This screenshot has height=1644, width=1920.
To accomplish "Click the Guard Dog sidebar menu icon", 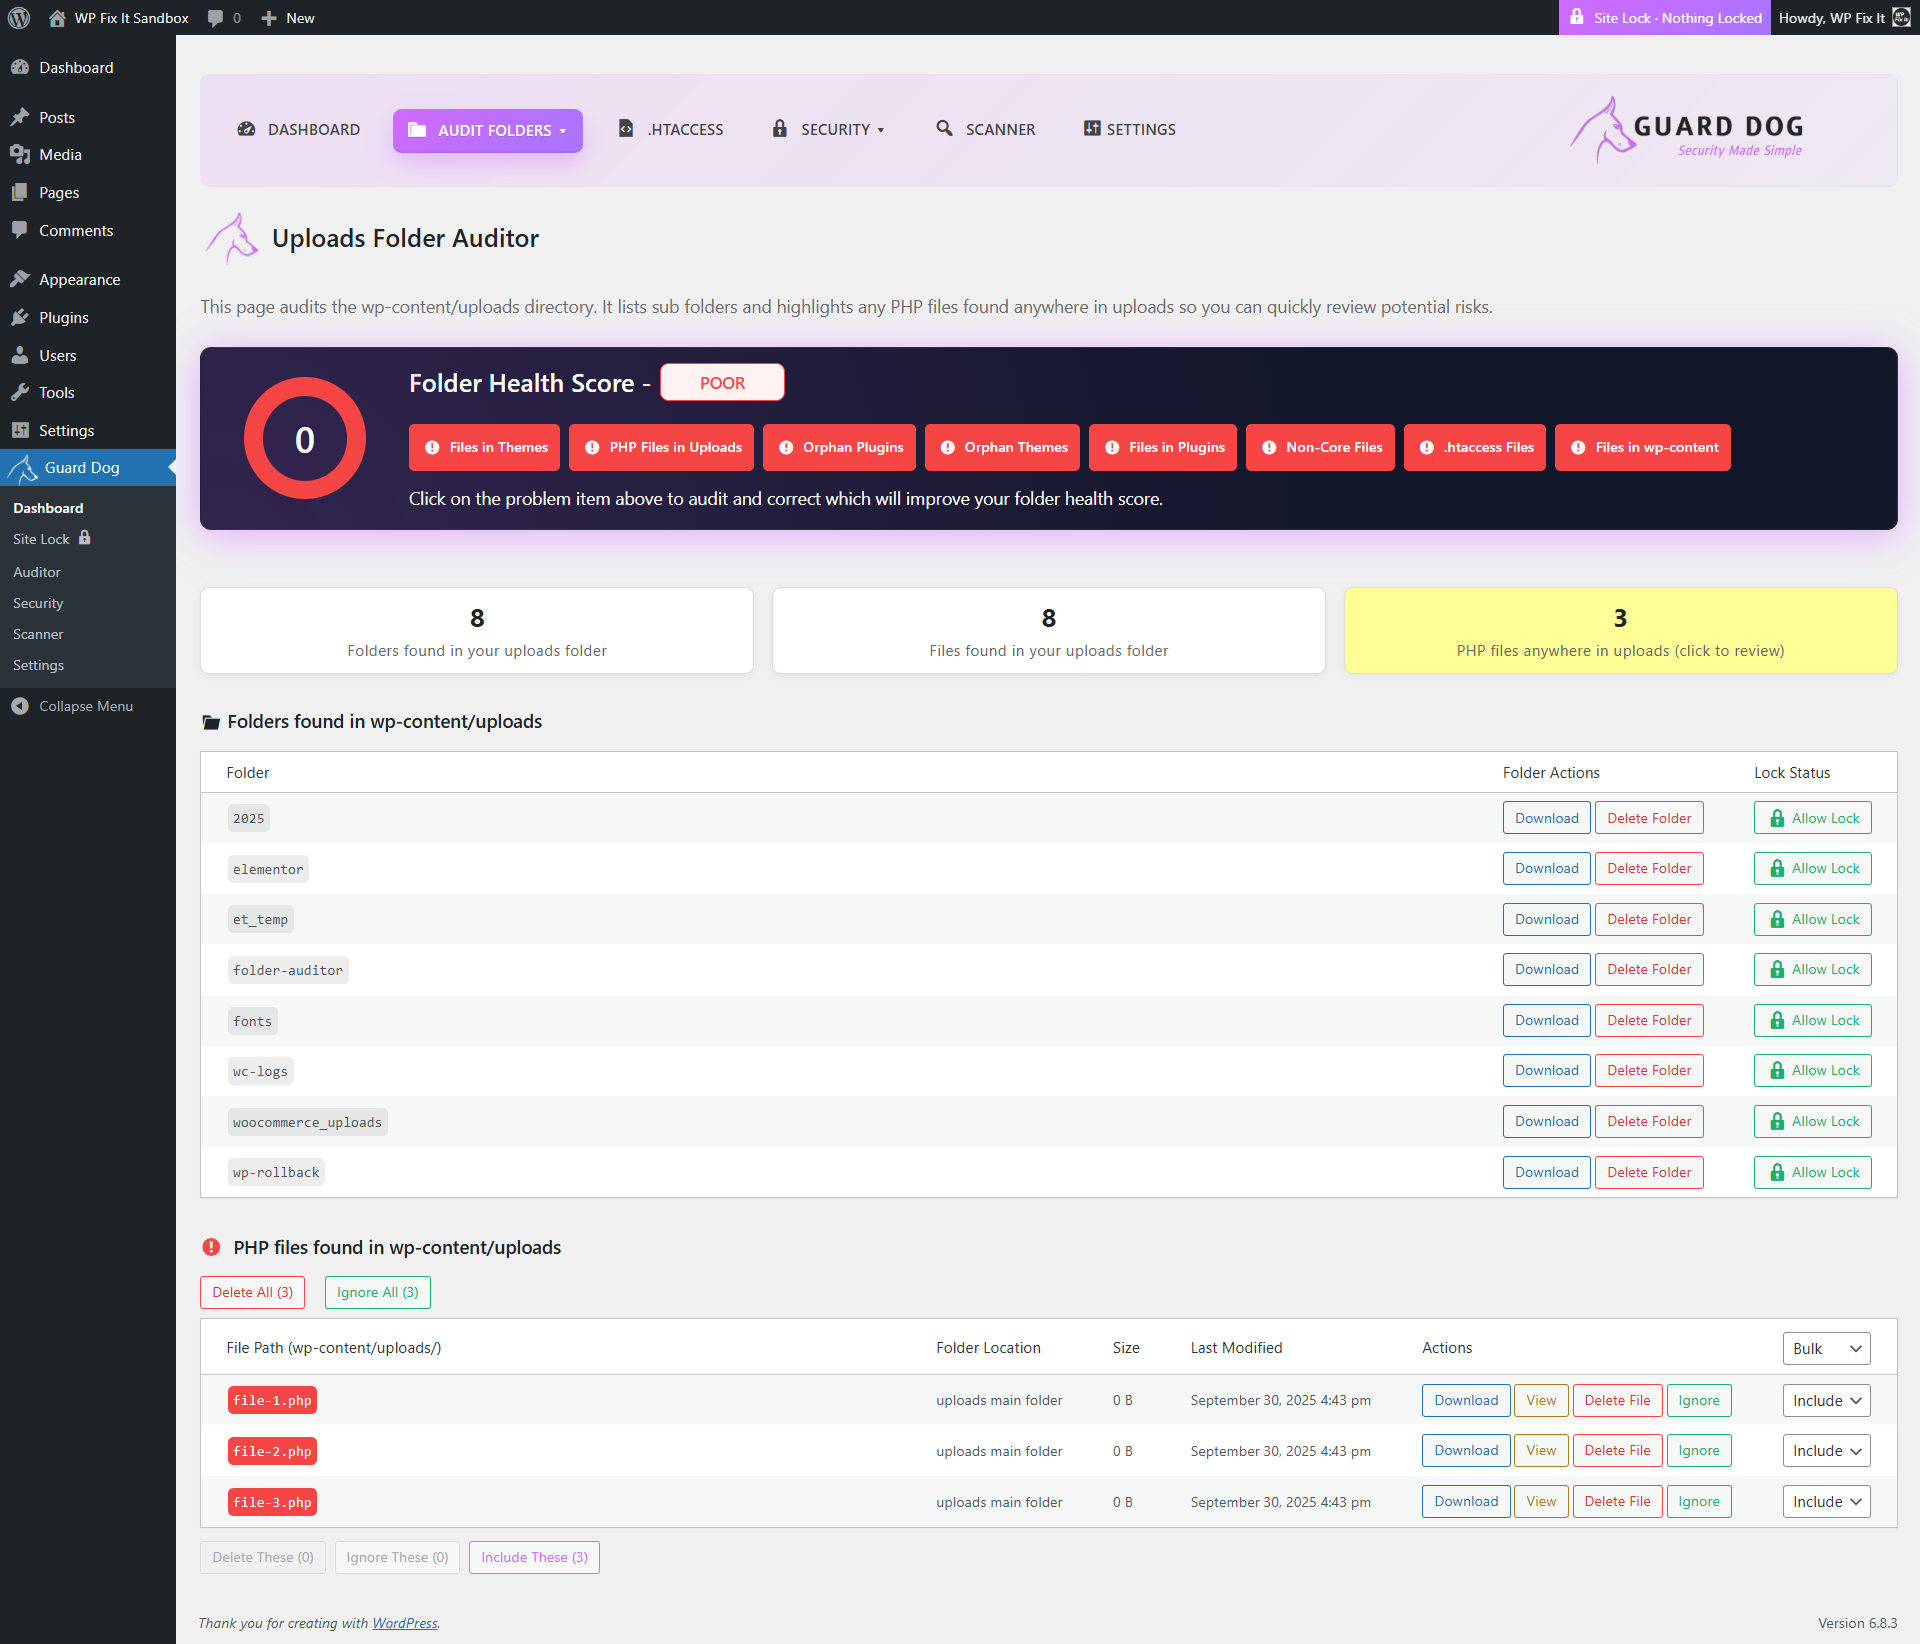I will pos(22,468).
